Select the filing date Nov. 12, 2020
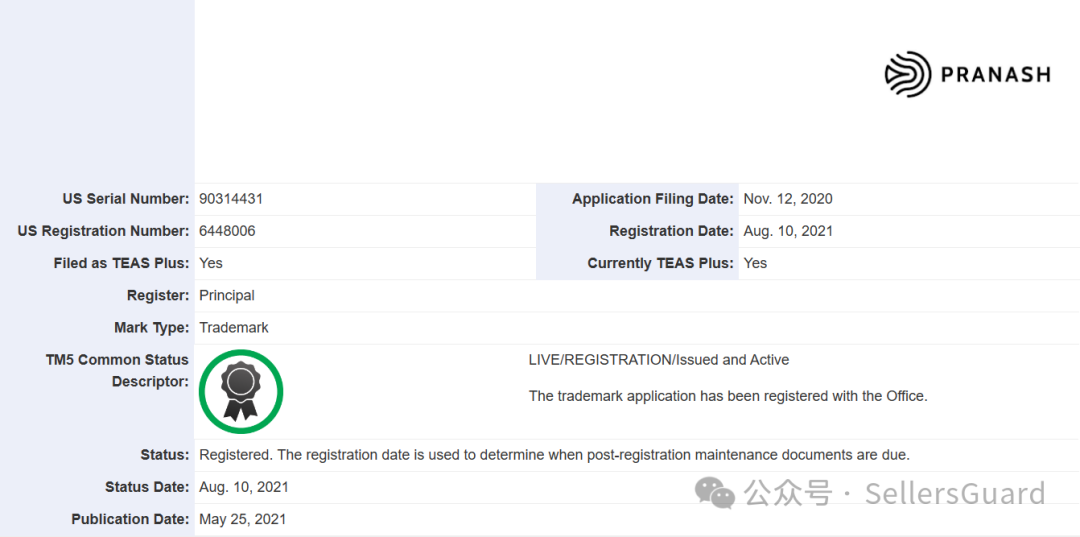Screen dimensions: 1080x537 point(788,199)
